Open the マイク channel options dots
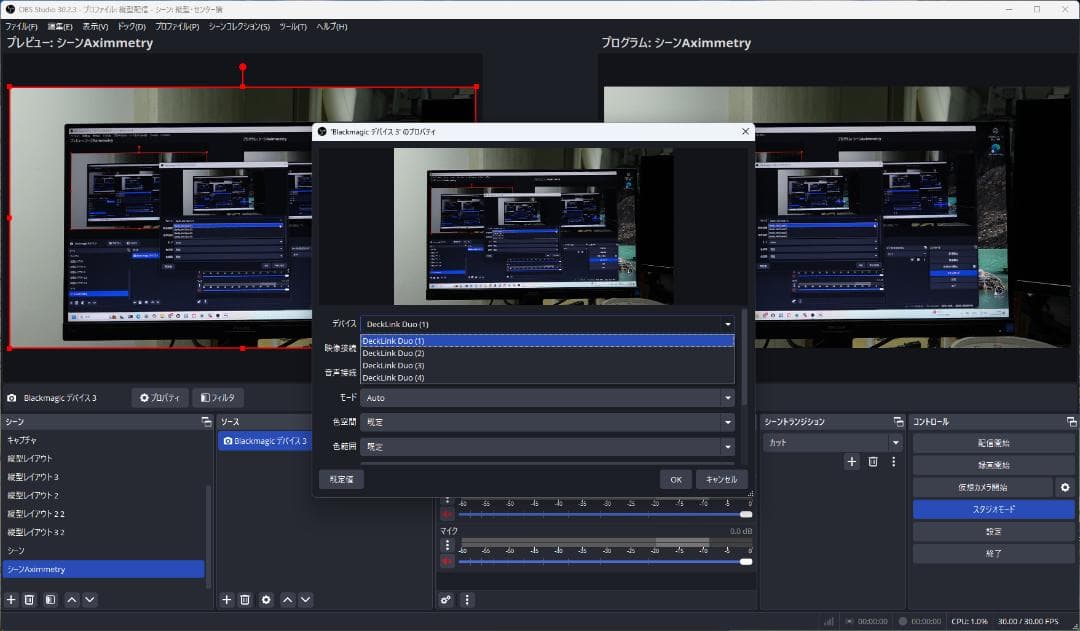 point(447,545)
